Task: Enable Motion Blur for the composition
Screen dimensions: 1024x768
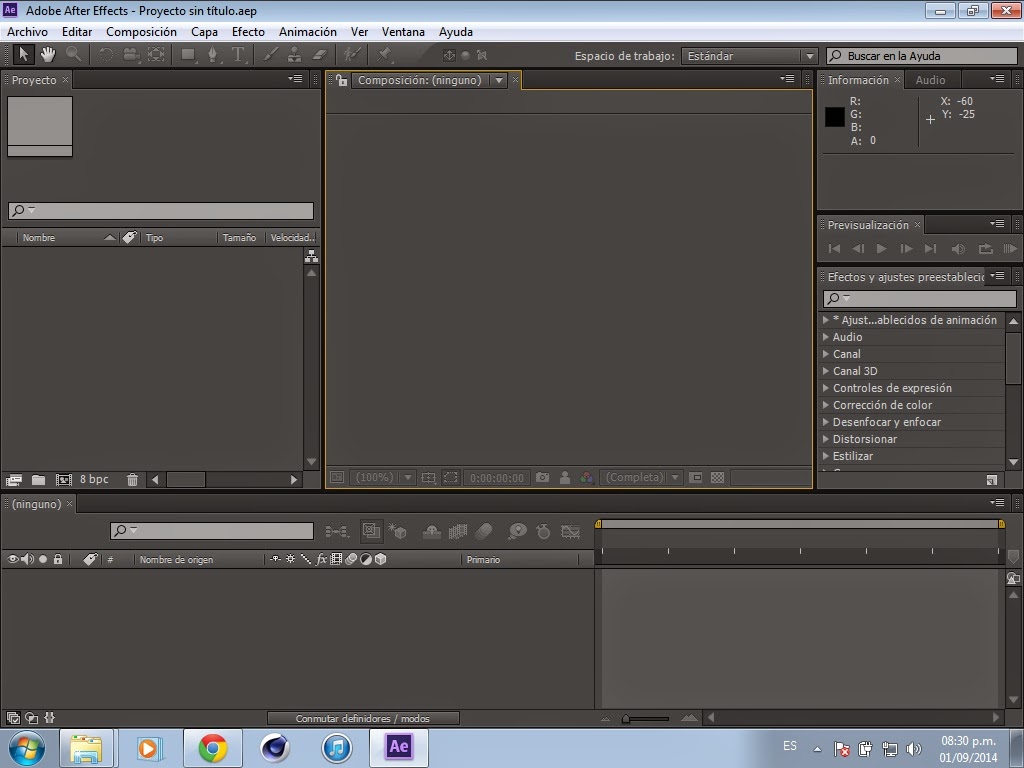Action: click(x=484, y=532)
